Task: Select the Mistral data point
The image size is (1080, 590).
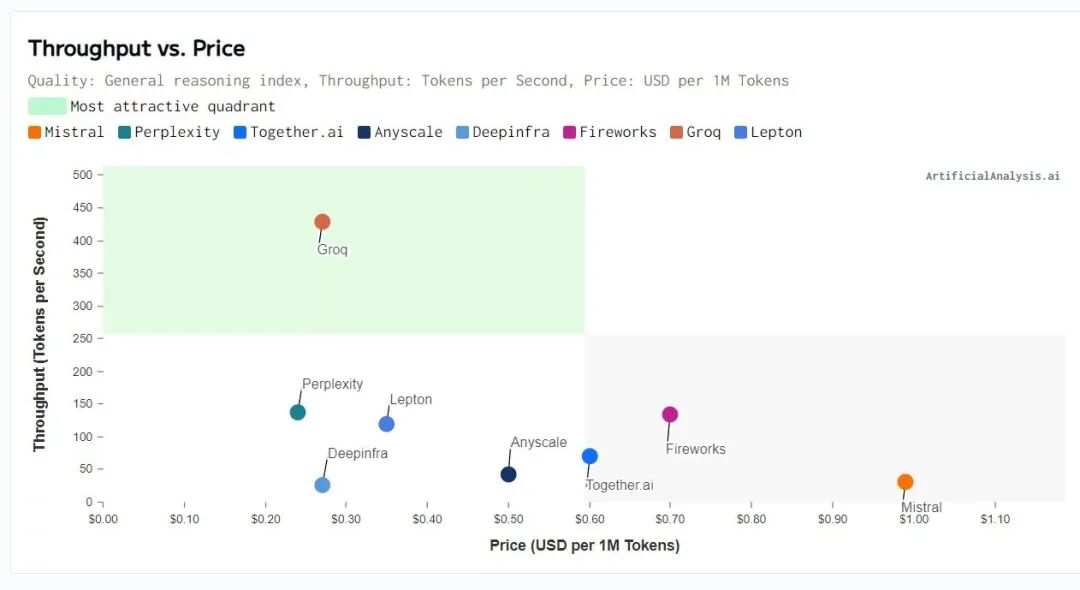Action: tap(905, 482)
